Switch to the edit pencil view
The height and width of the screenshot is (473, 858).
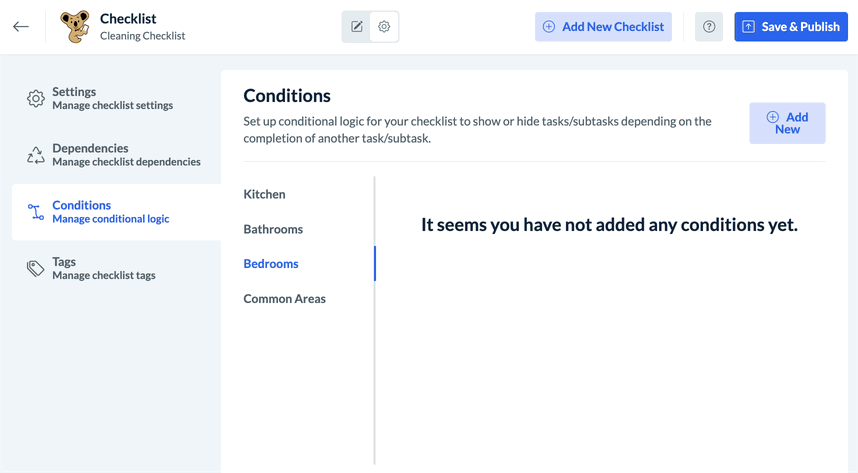357,27
